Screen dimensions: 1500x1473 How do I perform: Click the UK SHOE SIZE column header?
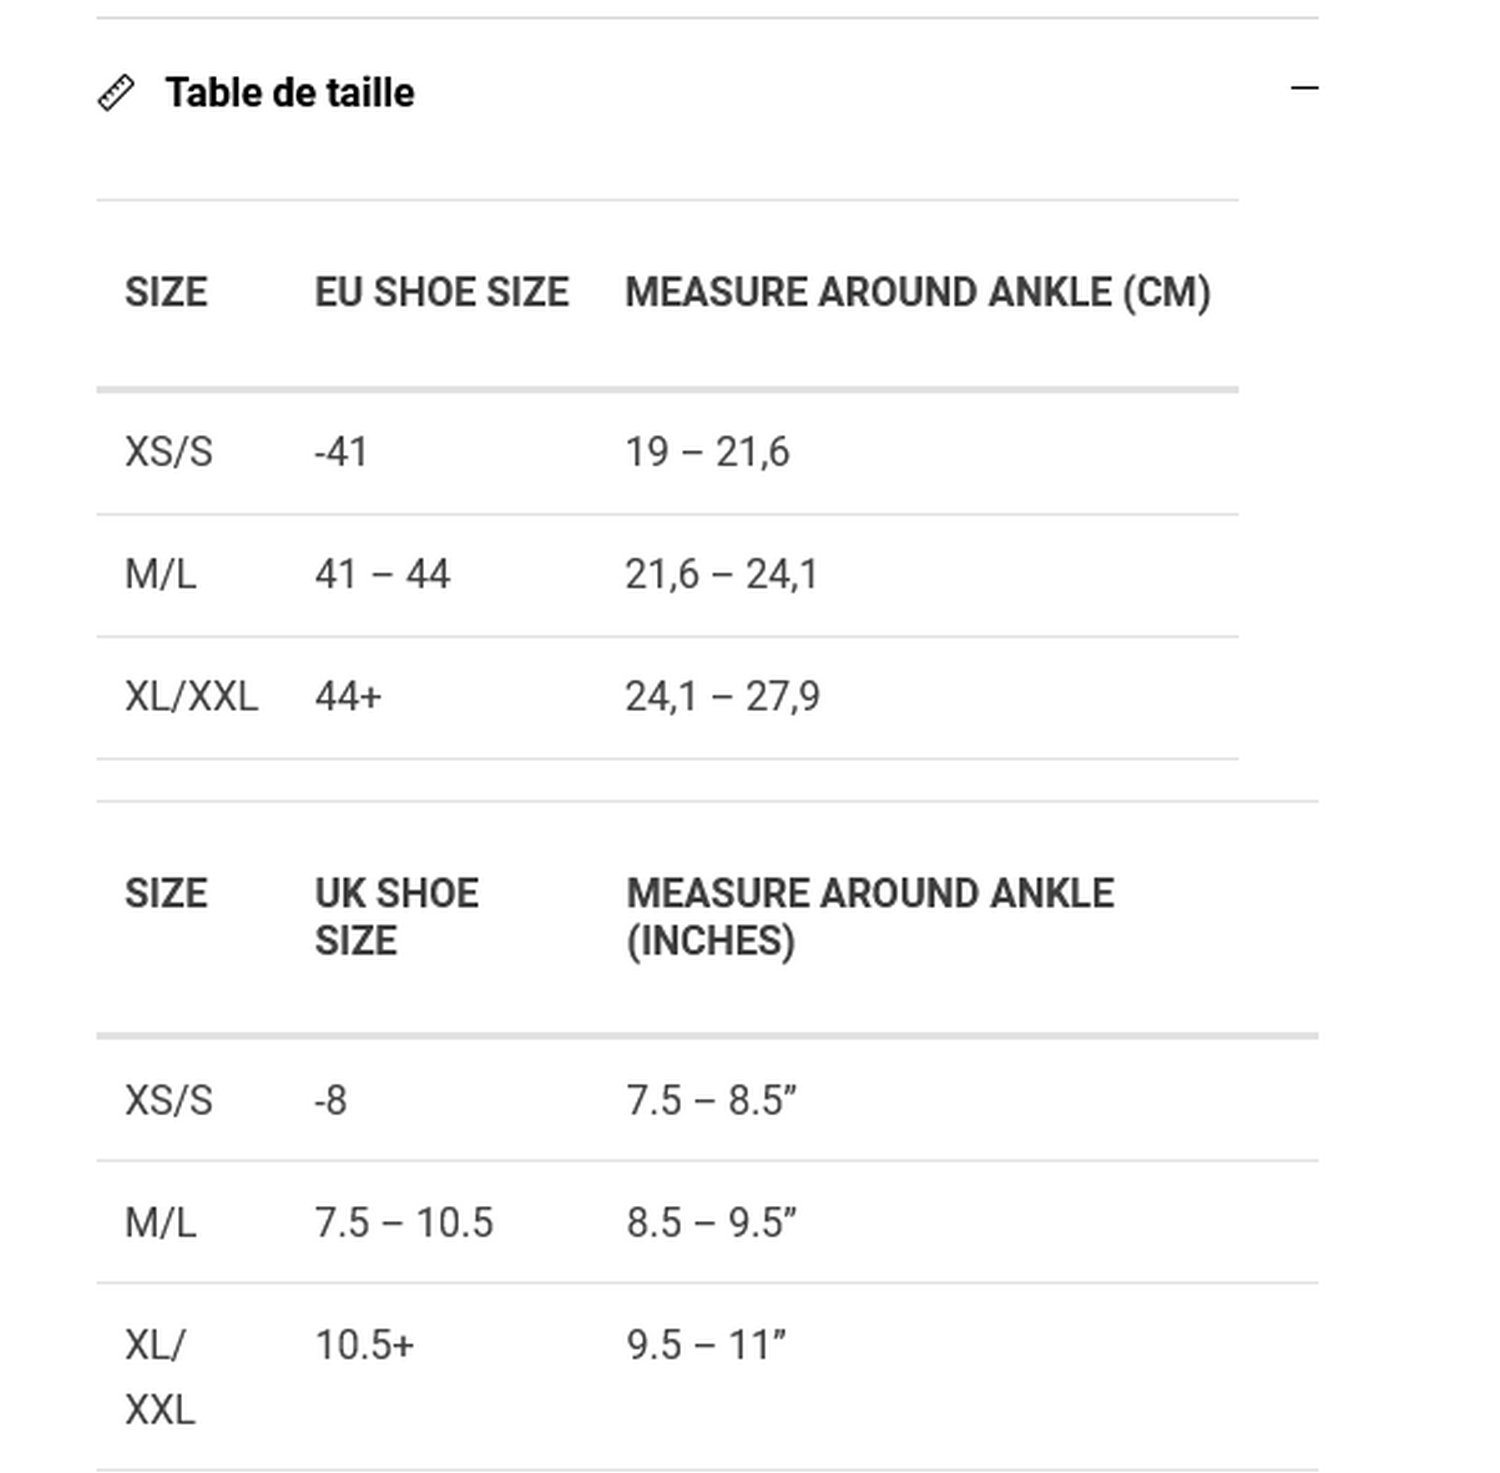397,917
